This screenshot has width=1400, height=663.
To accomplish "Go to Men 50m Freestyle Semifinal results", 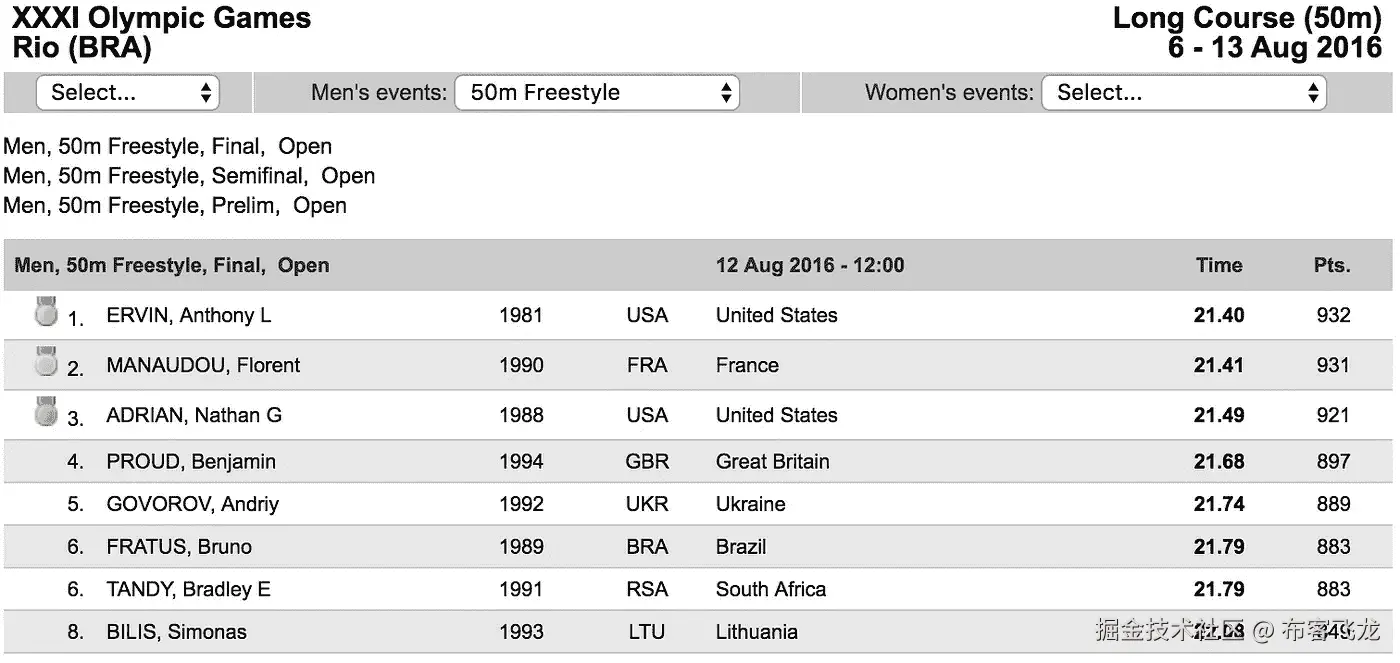I will pyautogui.click(x=189, y=176).
